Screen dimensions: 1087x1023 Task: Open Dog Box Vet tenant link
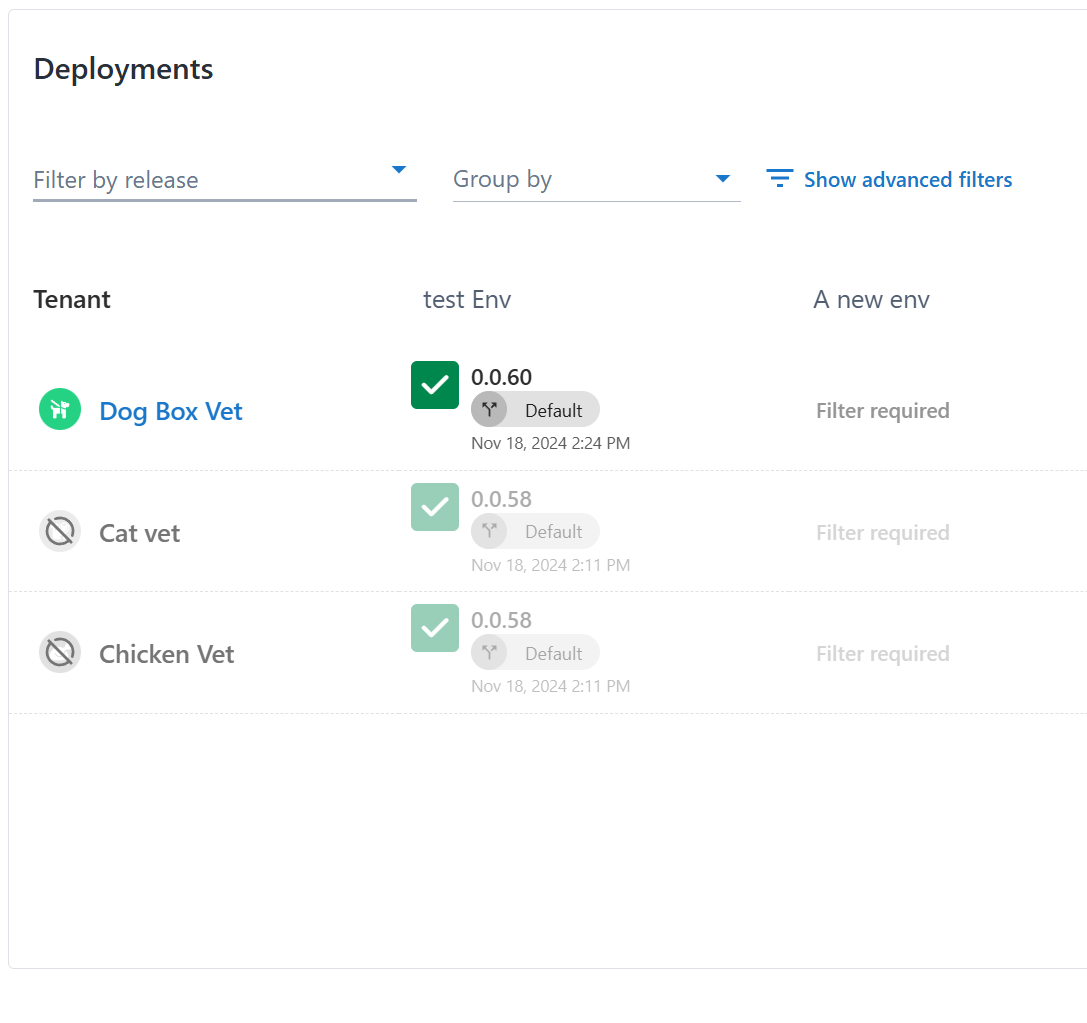click(x=170, y=410)
